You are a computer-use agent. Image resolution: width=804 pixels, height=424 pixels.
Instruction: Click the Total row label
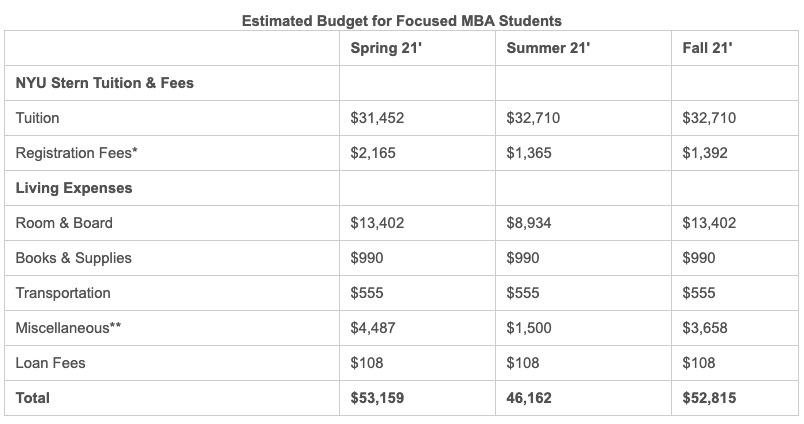click(x=33, y=398)
